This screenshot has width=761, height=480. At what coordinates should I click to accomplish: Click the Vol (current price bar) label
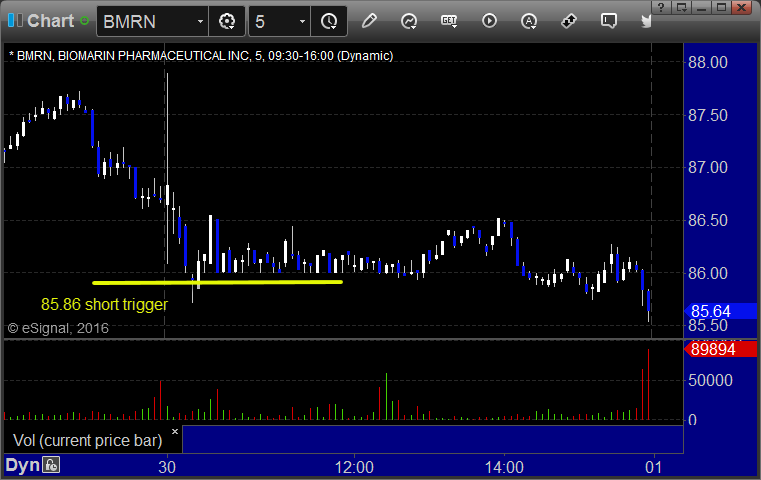point(87,440)
